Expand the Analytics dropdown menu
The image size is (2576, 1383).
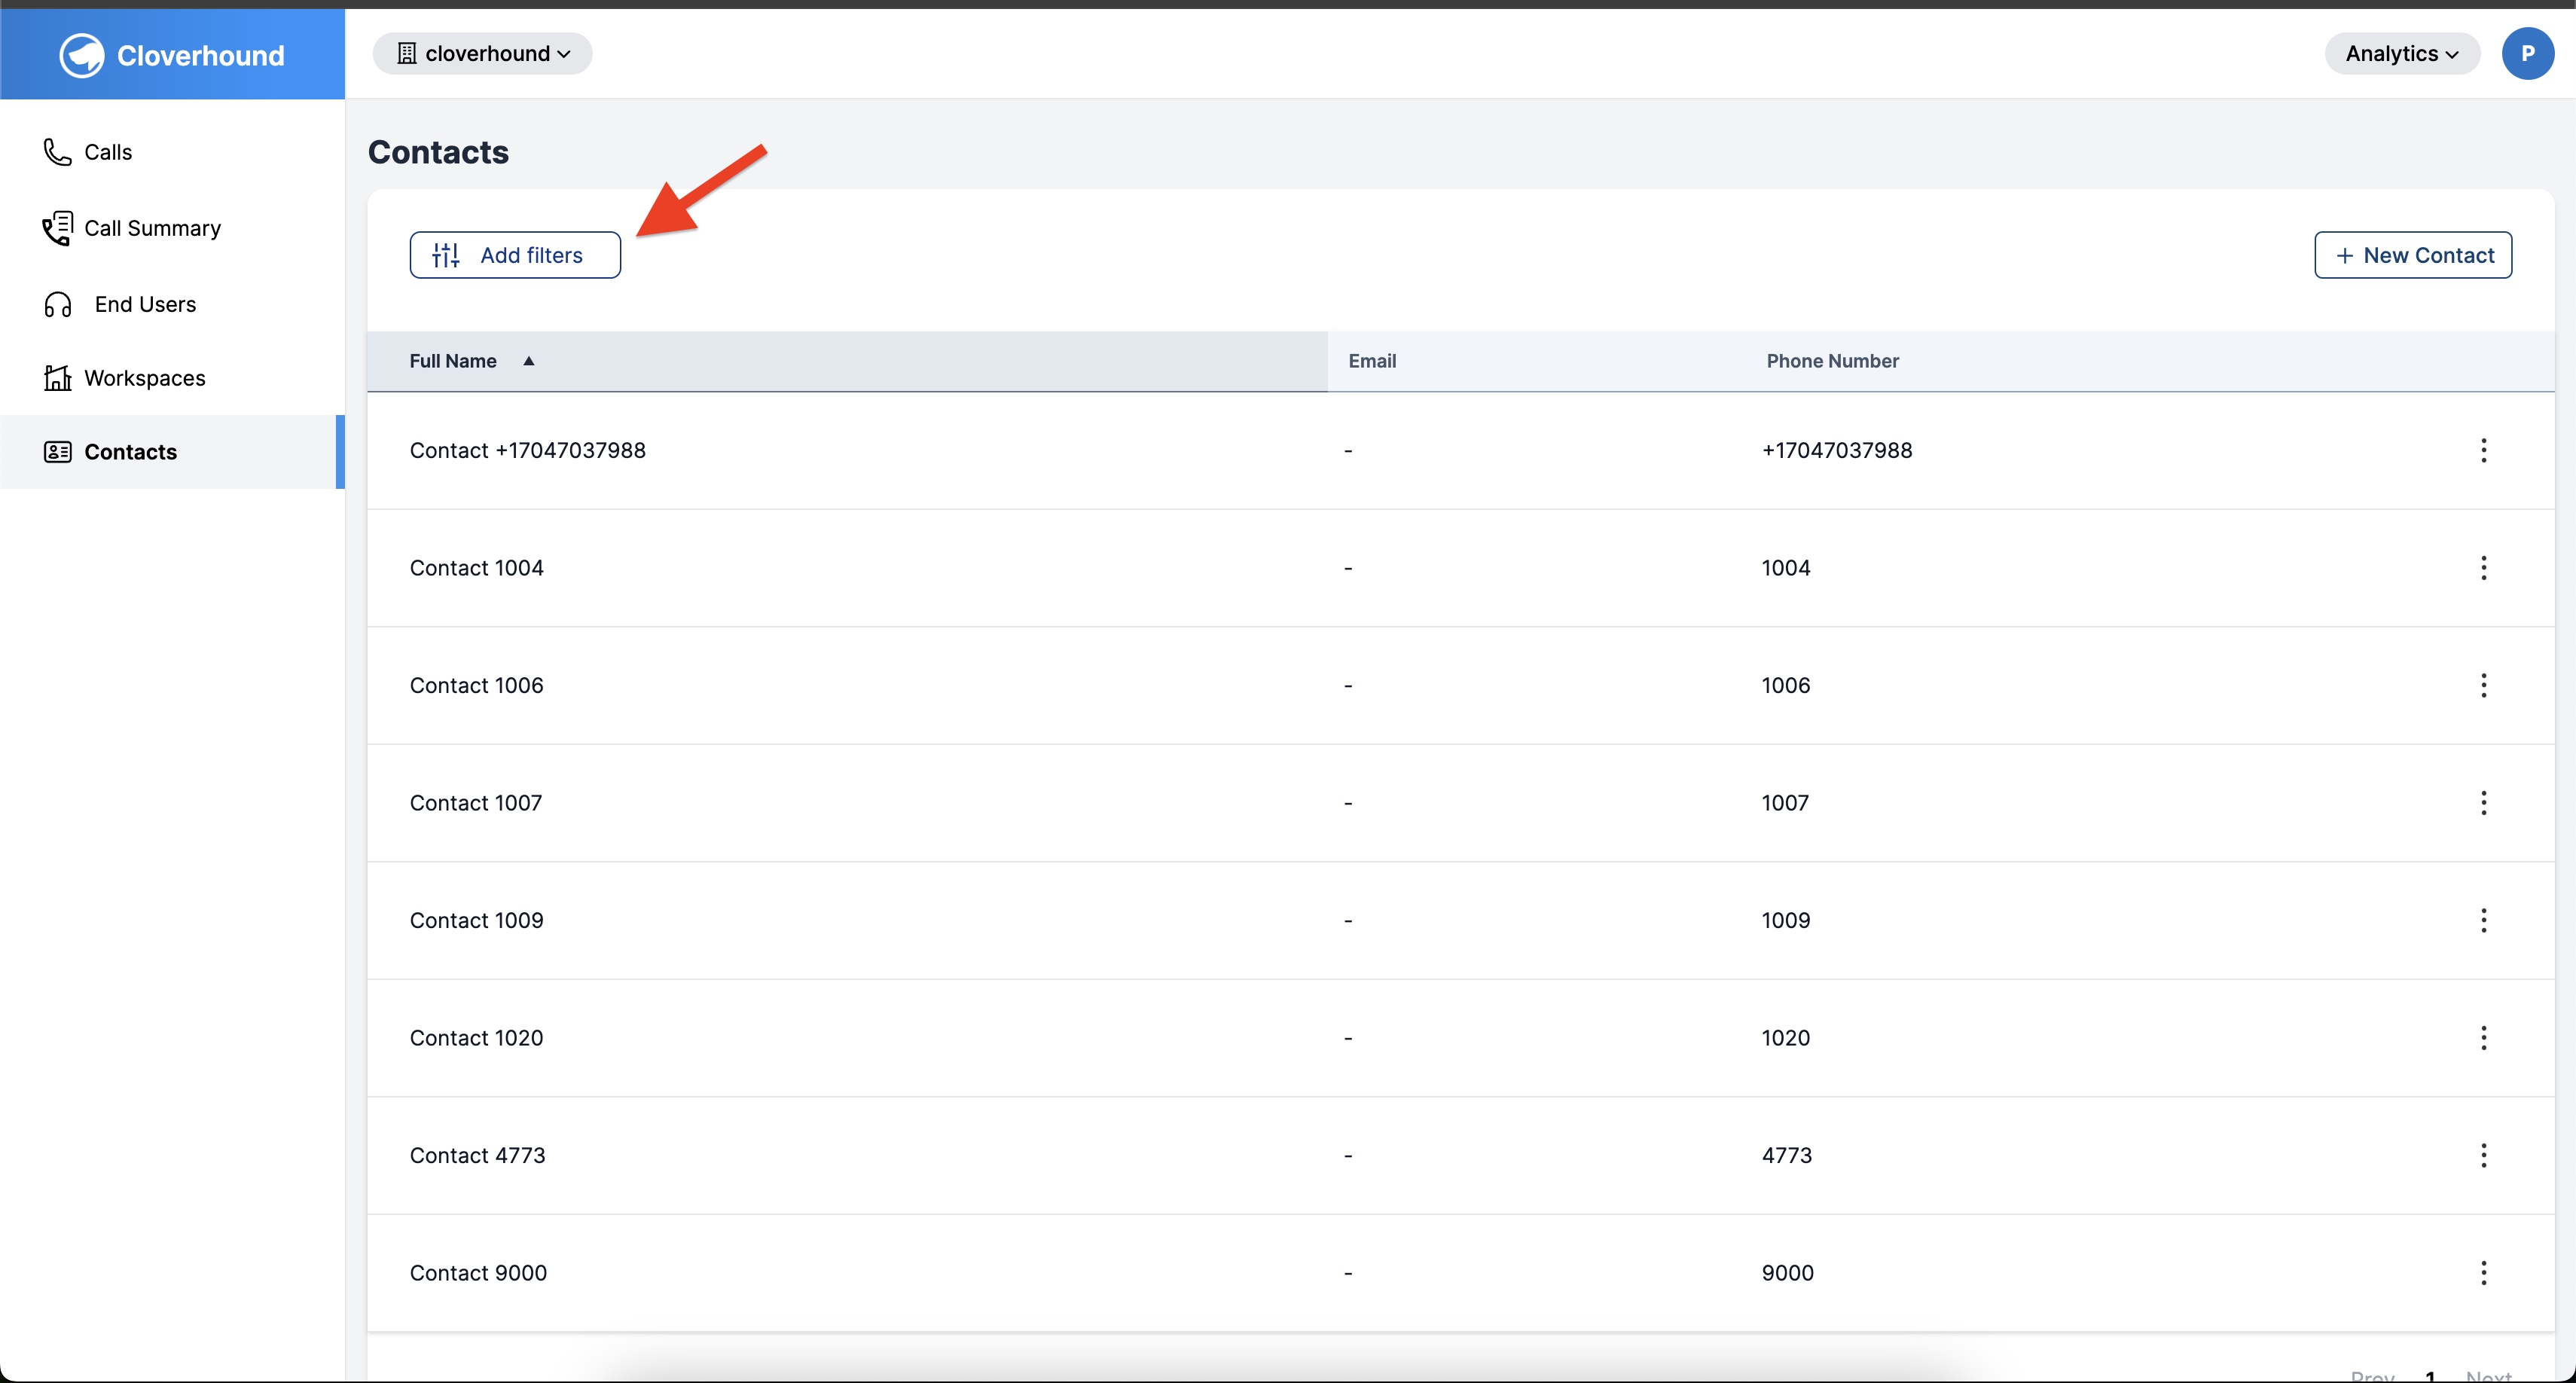click(2402, 53)
